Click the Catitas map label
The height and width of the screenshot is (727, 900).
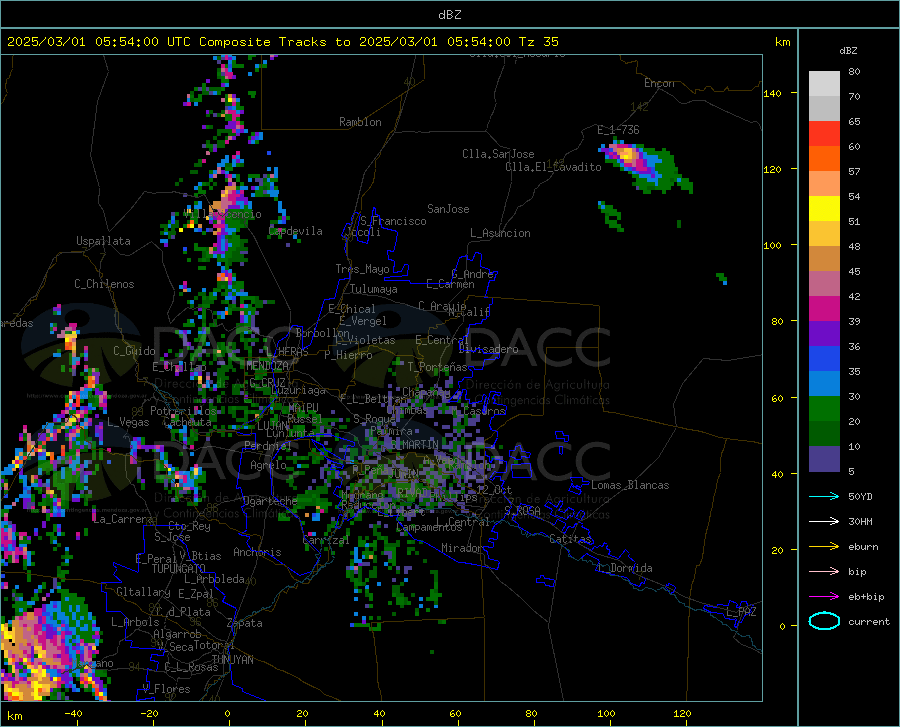point(570,539)
